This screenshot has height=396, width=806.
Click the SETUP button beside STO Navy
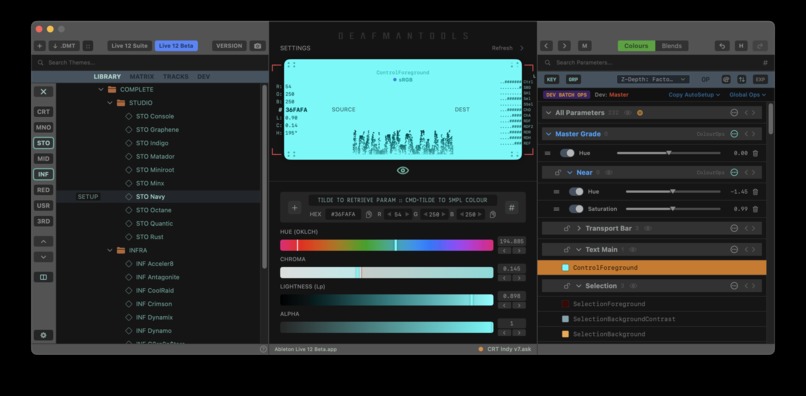(88, 196)
